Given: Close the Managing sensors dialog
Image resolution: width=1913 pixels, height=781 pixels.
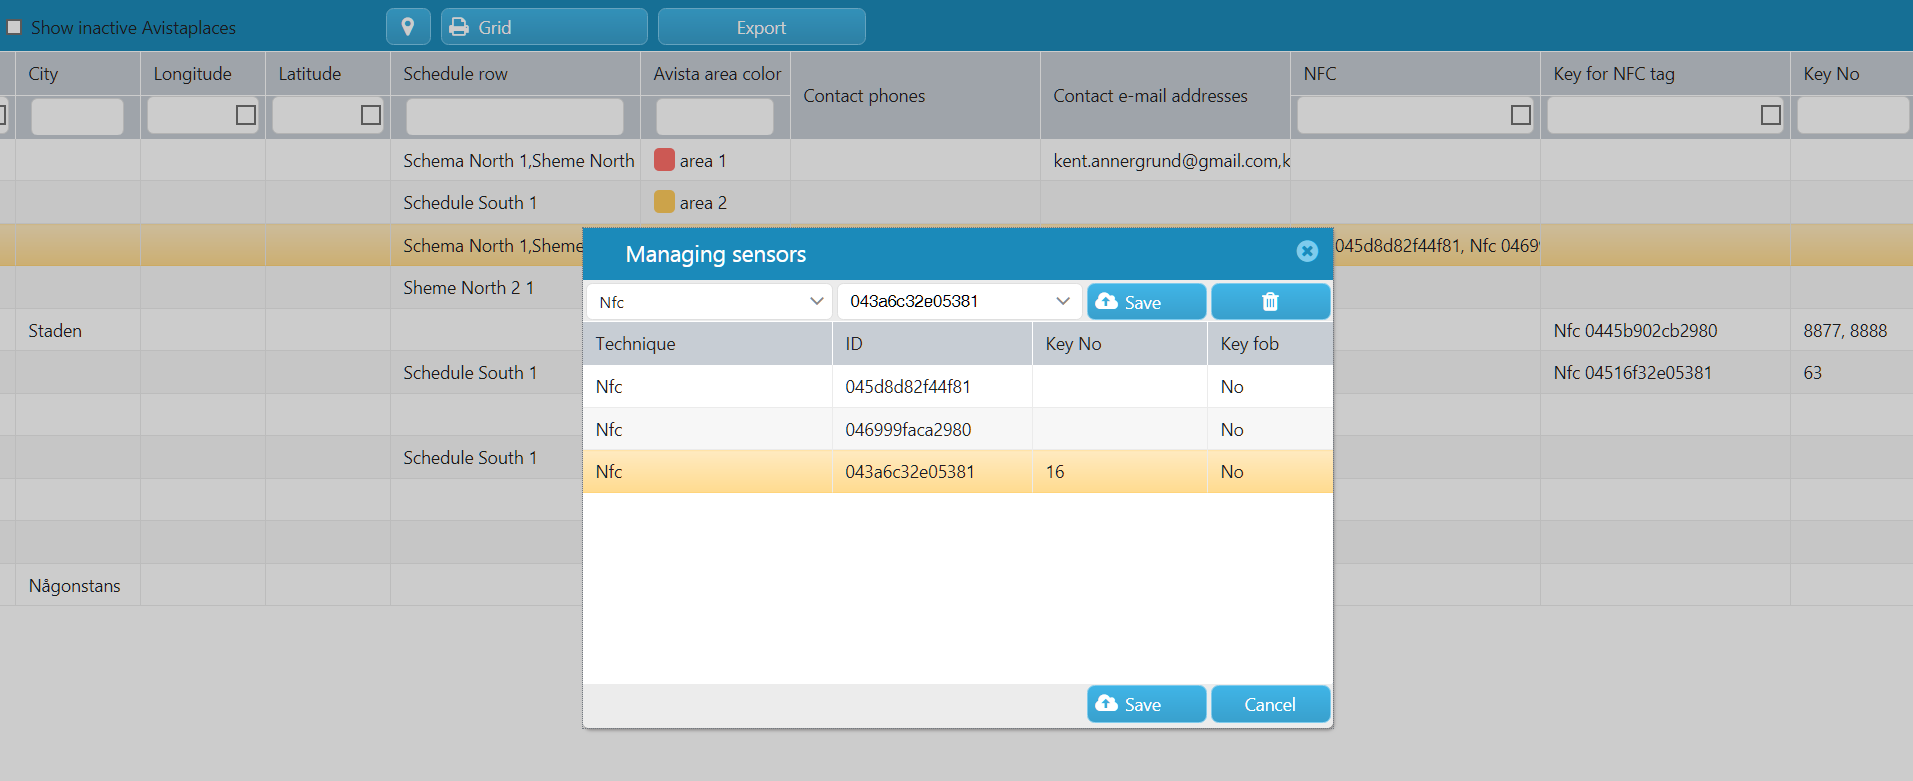Looking at the screenshot, I should (1306, 251).
